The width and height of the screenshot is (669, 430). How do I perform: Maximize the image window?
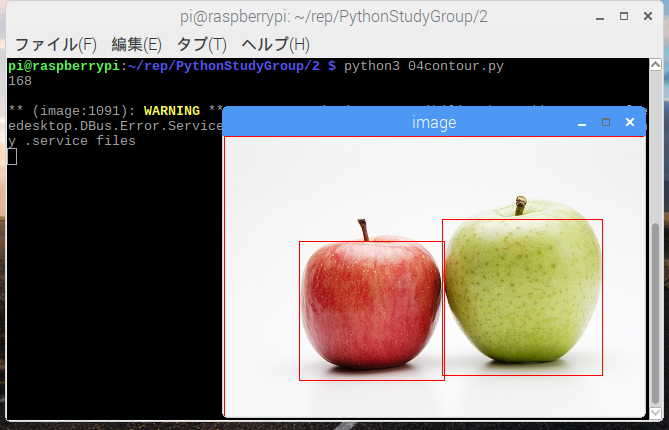(606, 122)
